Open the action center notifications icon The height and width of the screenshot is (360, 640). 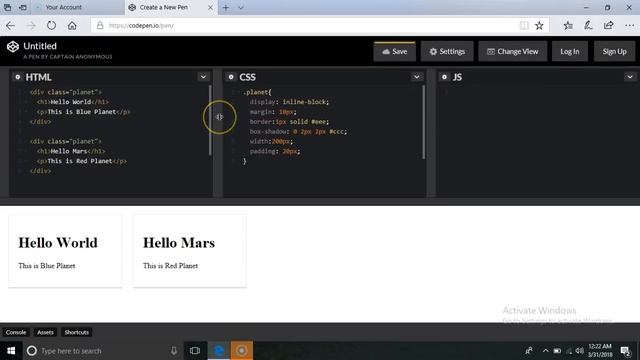625,351
